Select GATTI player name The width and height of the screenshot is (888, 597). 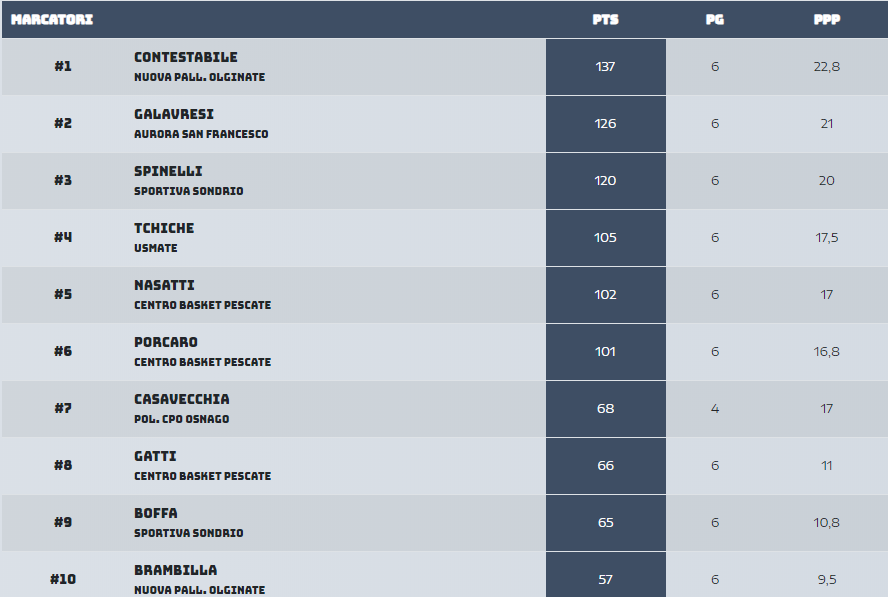click(x=155, y=457)
